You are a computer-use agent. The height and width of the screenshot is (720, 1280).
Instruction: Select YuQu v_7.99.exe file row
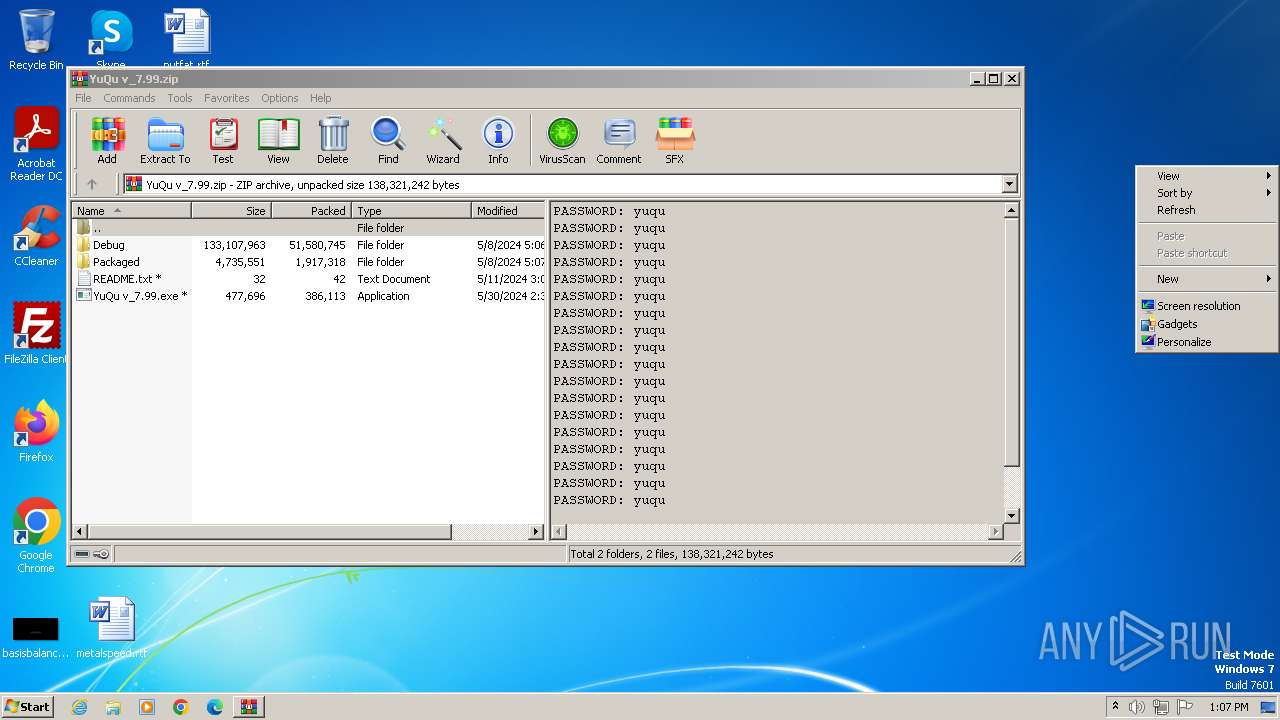(x=309, y=296)
